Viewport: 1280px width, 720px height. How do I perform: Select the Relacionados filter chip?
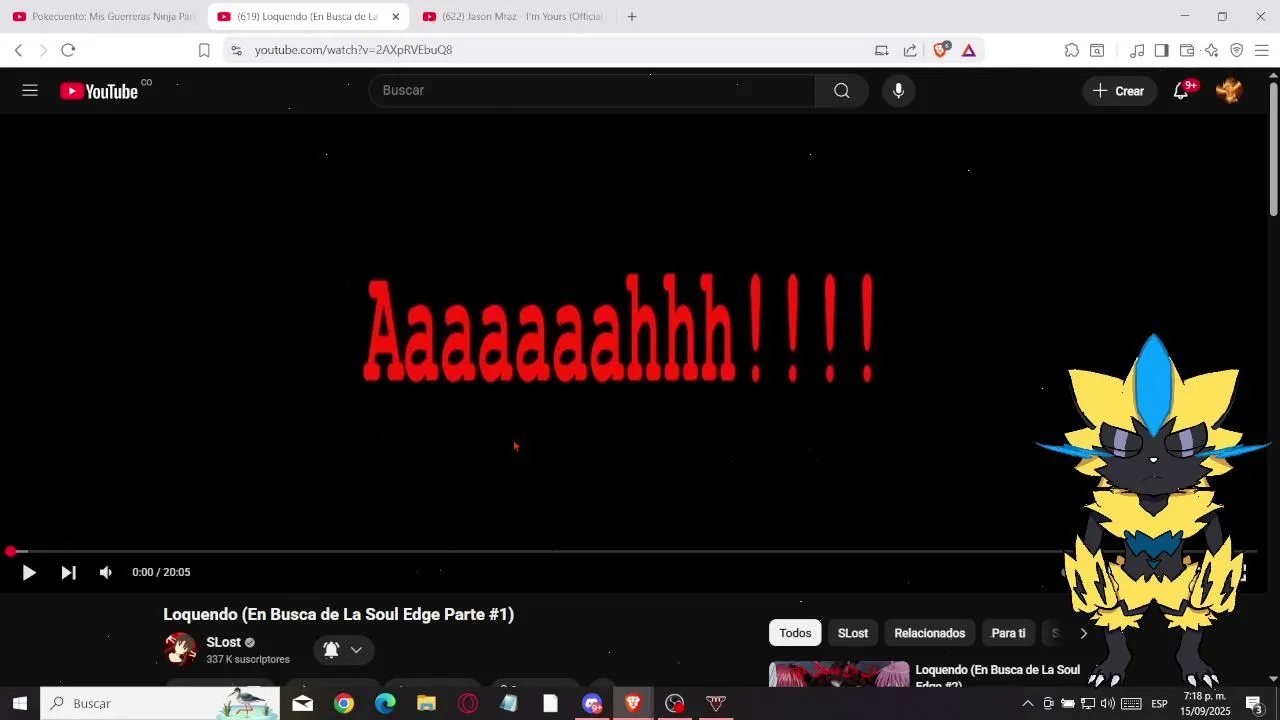(930, 633)
